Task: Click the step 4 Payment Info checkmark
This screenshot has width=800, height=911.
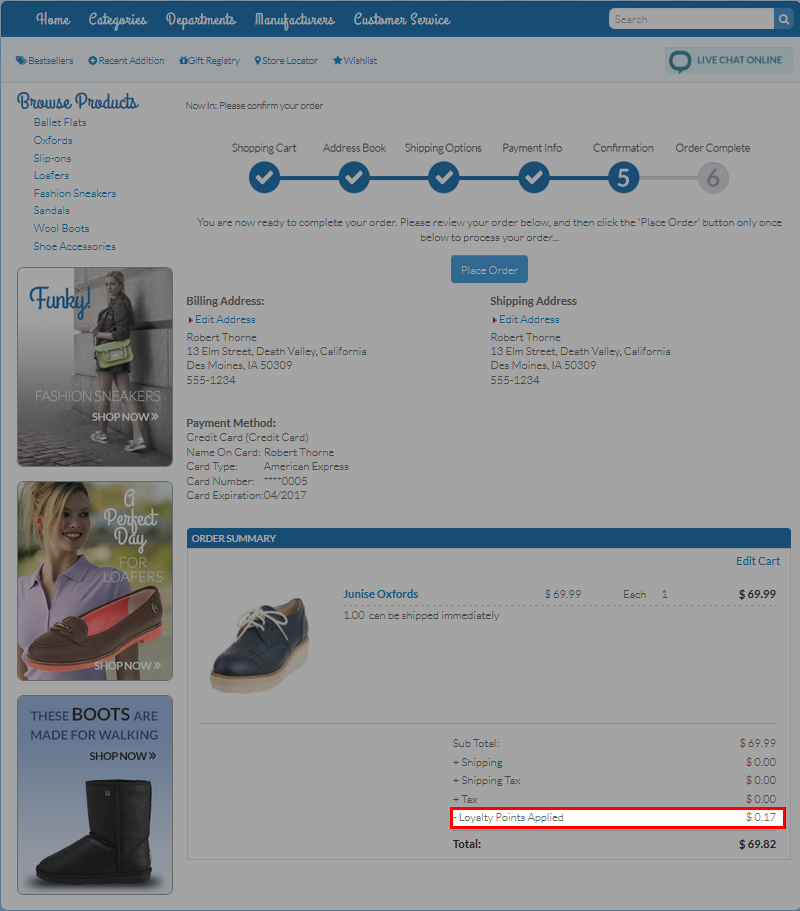Action: point(534,177)
